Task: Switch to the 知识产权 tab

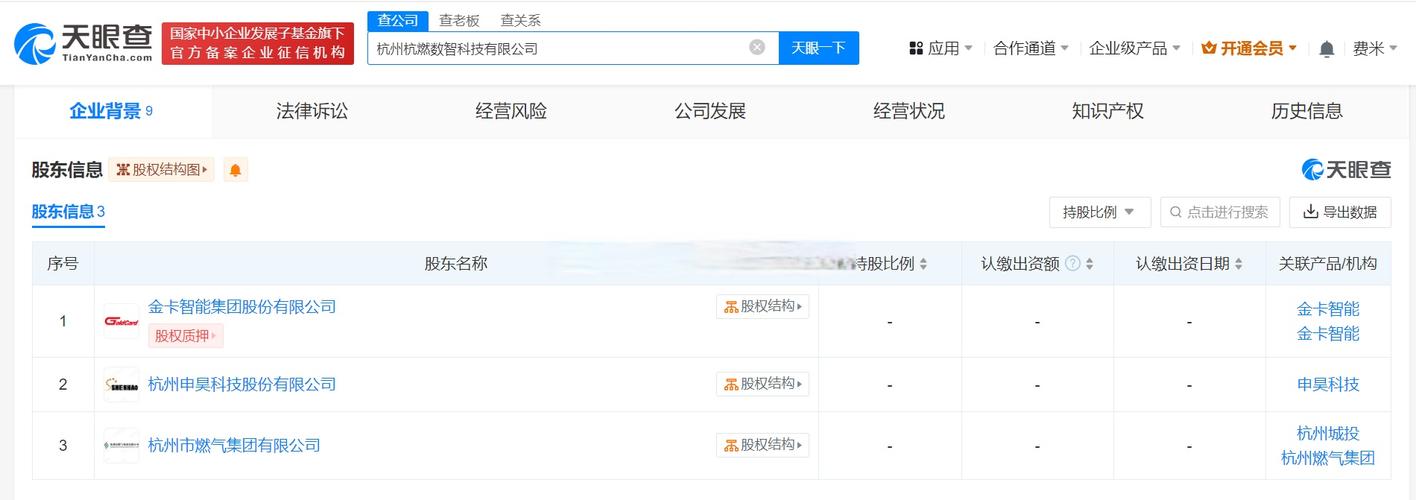Action: click(1108, 111)
